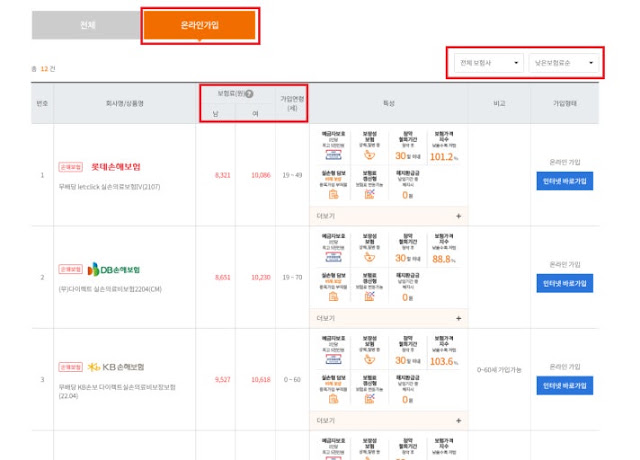
Task: Click the DB손해보험 company logo
Action: pyautogui.click(x=114, y=269)
